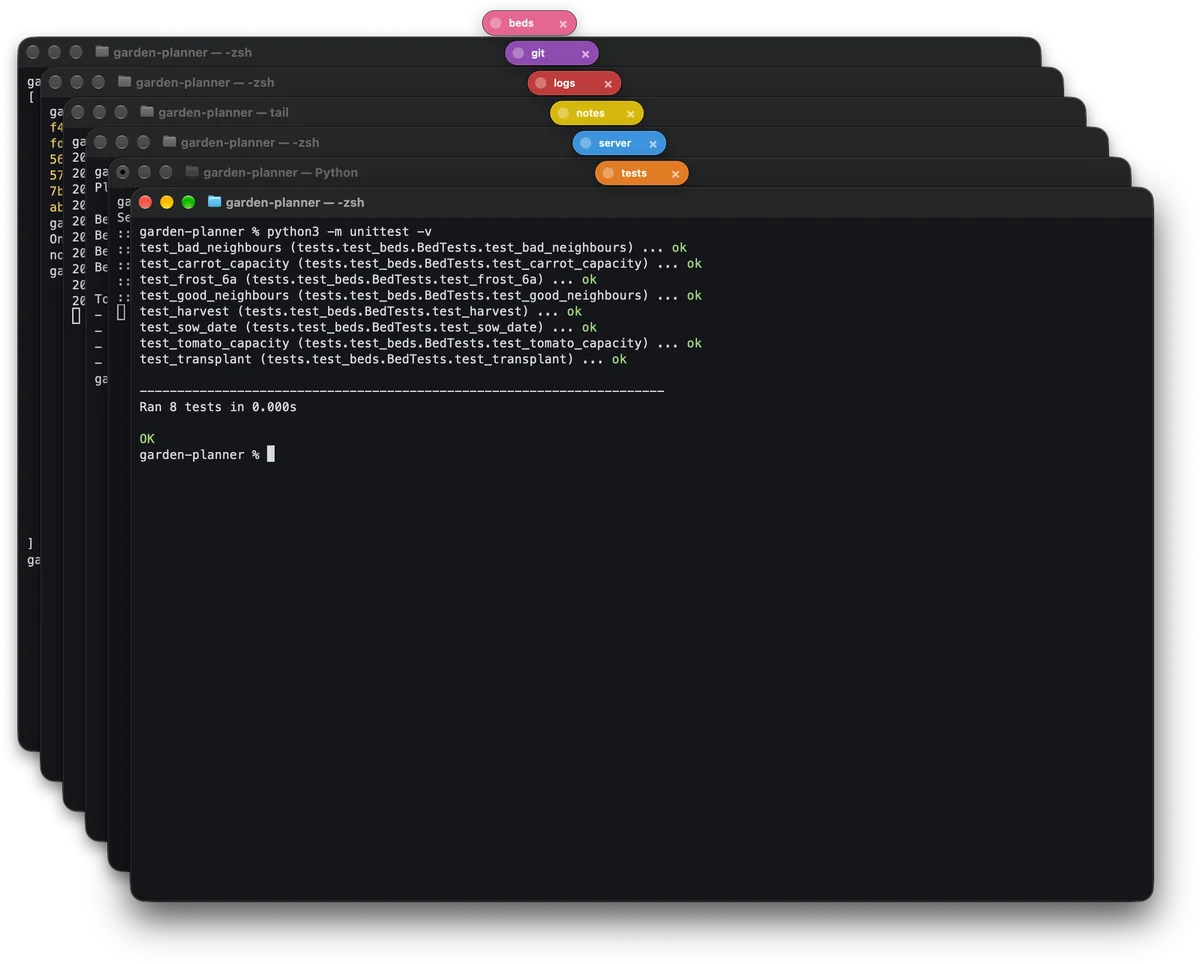Switch to the notes tab label
Image resolution: width=1200 pixels, height=964 pixels.
pyautogui.click(x=590, y=113)
